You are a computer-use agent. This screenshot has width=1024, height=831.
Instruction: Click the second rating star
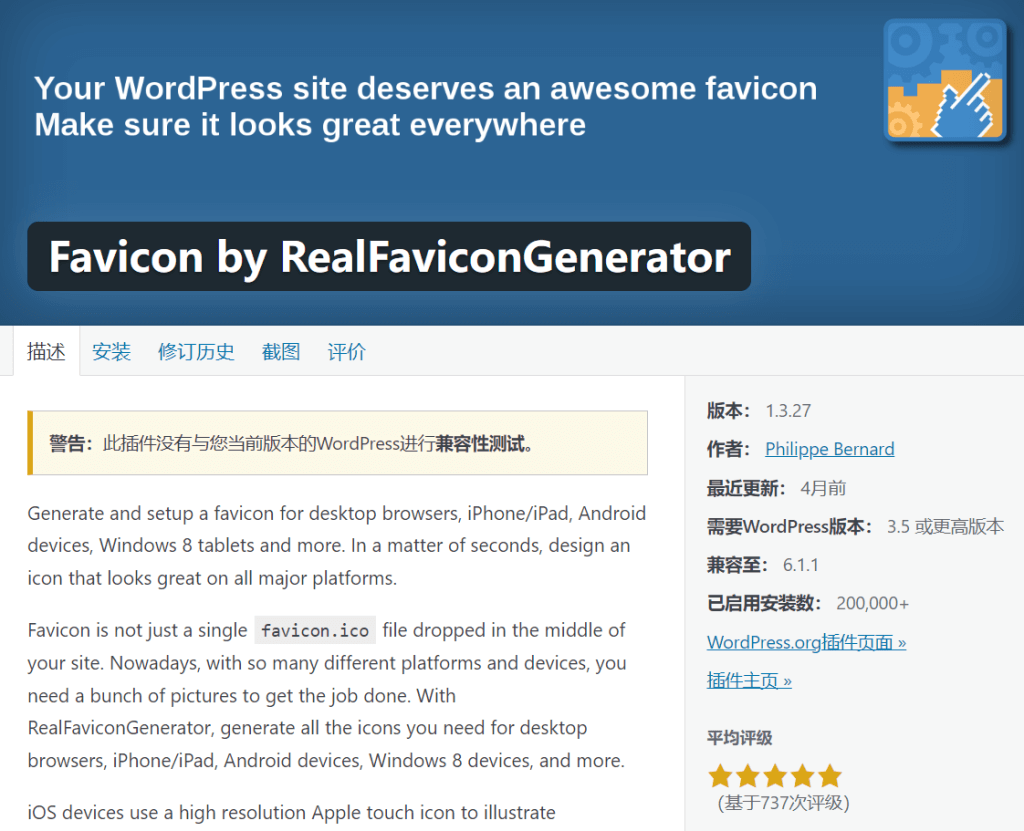pos(747,775)
